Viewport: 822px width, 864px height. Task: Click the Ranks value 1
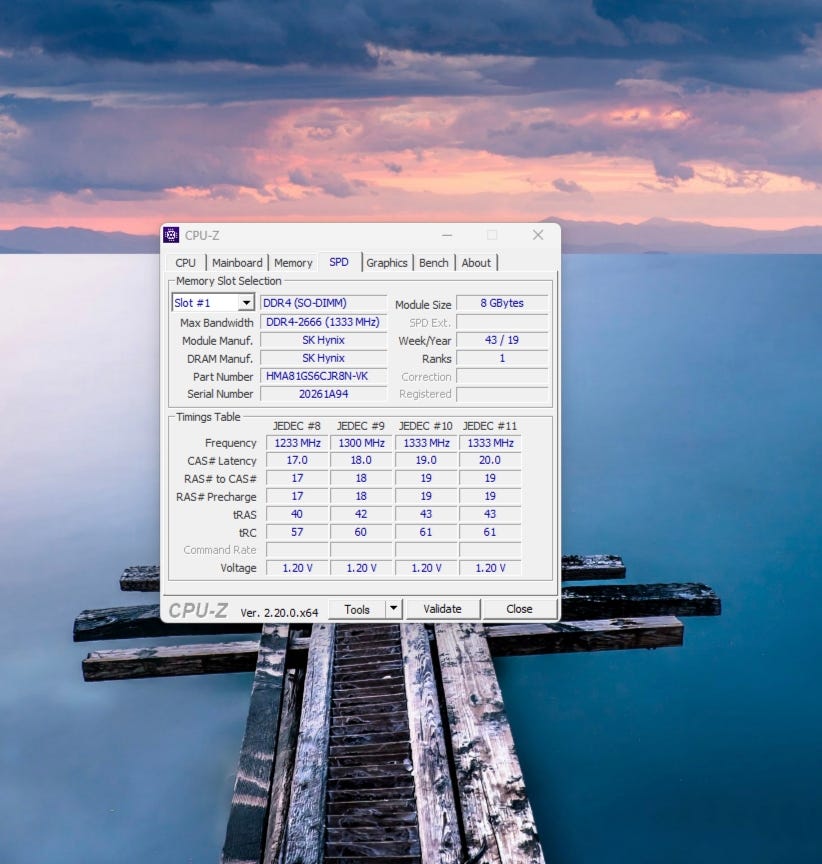coord(502,358)
